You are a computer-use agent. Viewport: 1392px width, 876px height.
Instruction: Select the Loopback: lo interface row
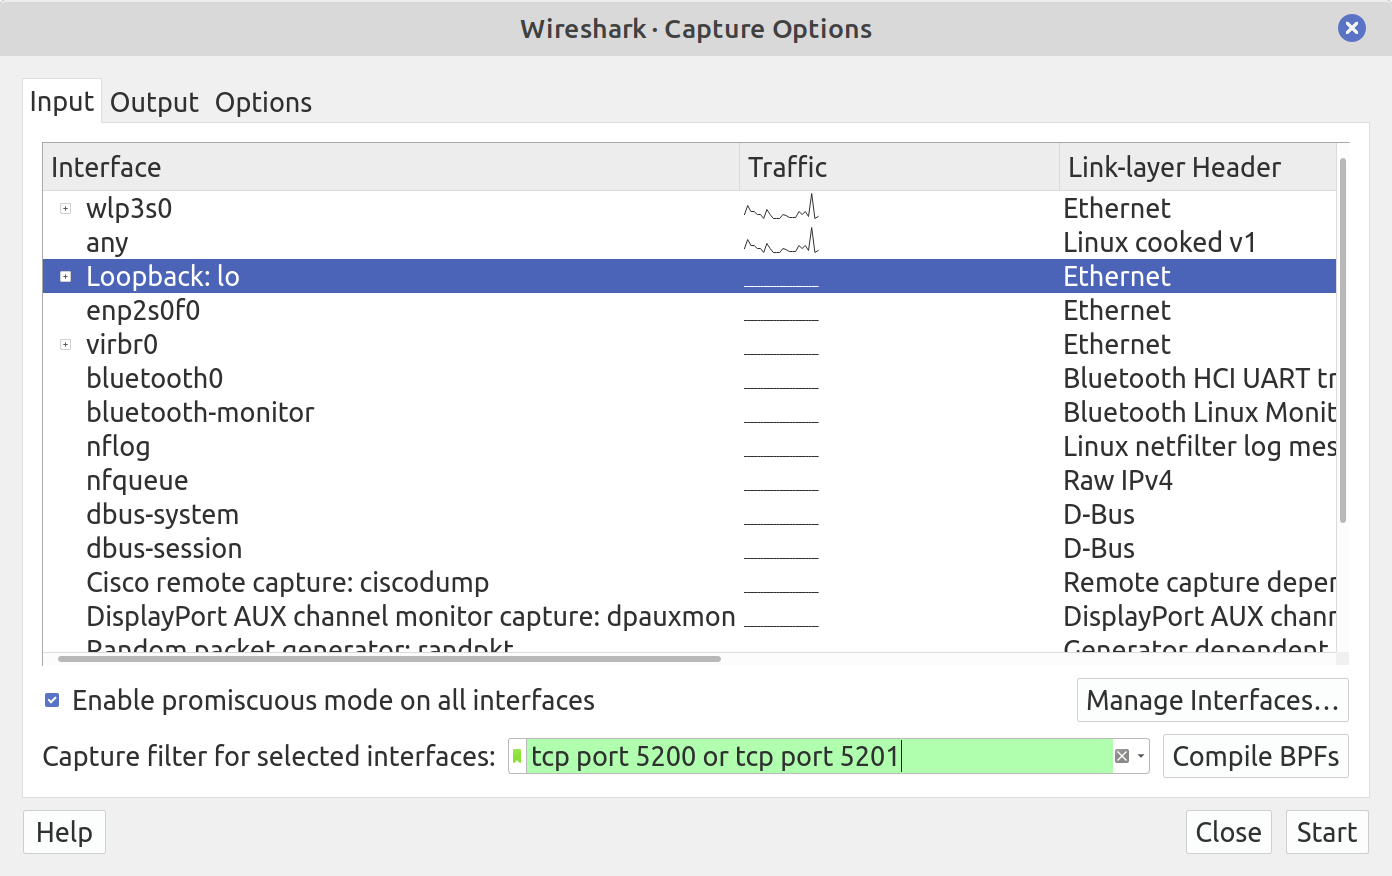tap(689, 277)
